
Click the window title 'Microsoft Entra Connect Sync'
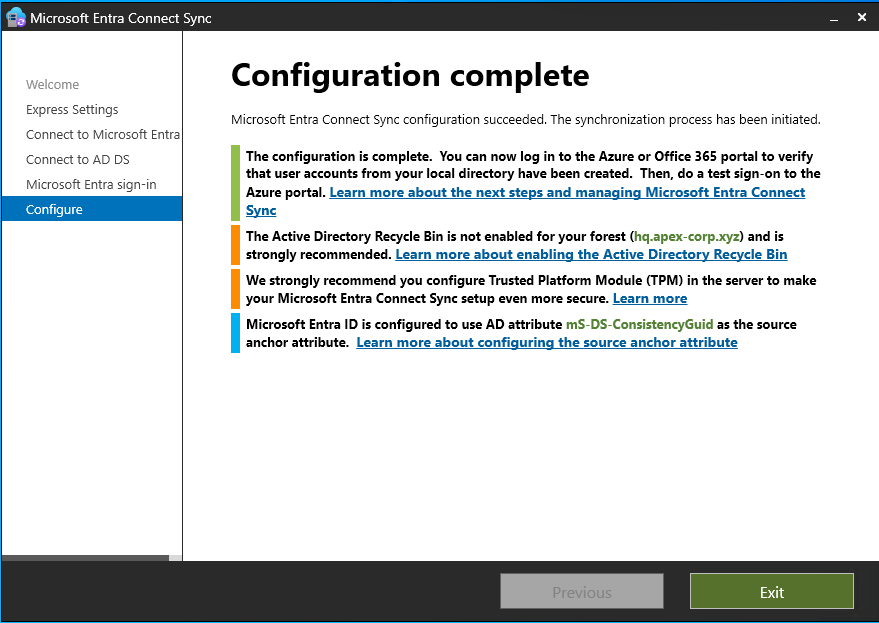(121, 19)
